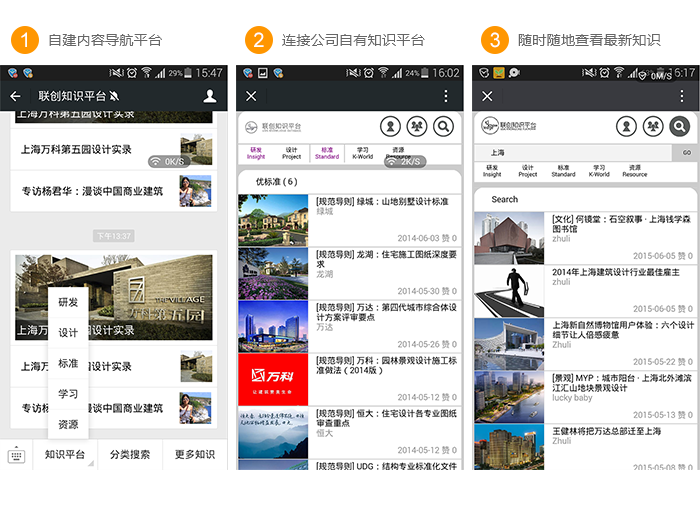Tap 分类搜索 in the bottom bar
Image resolution: width=700 pixels, height=520 pixels.
(130, 454)
